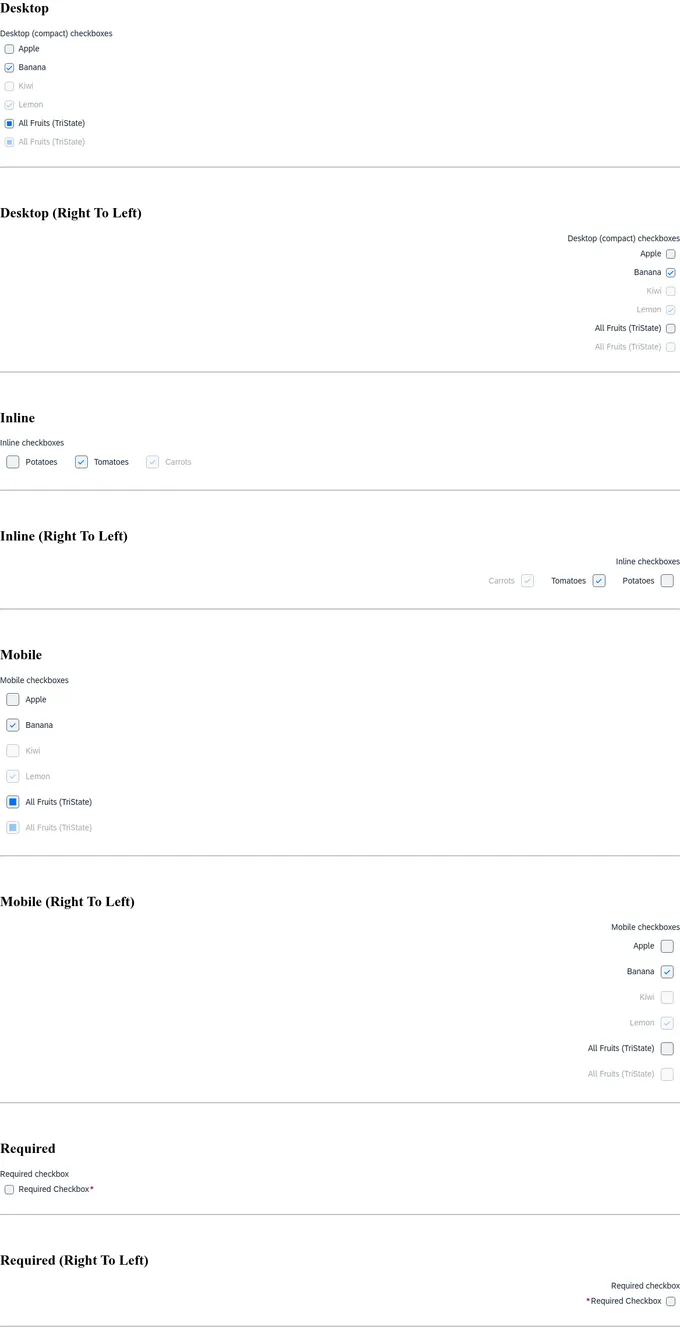680x1336 pixels.
Task: Check the Apple checkbox in Desktop section
Action: pos(9,49)
